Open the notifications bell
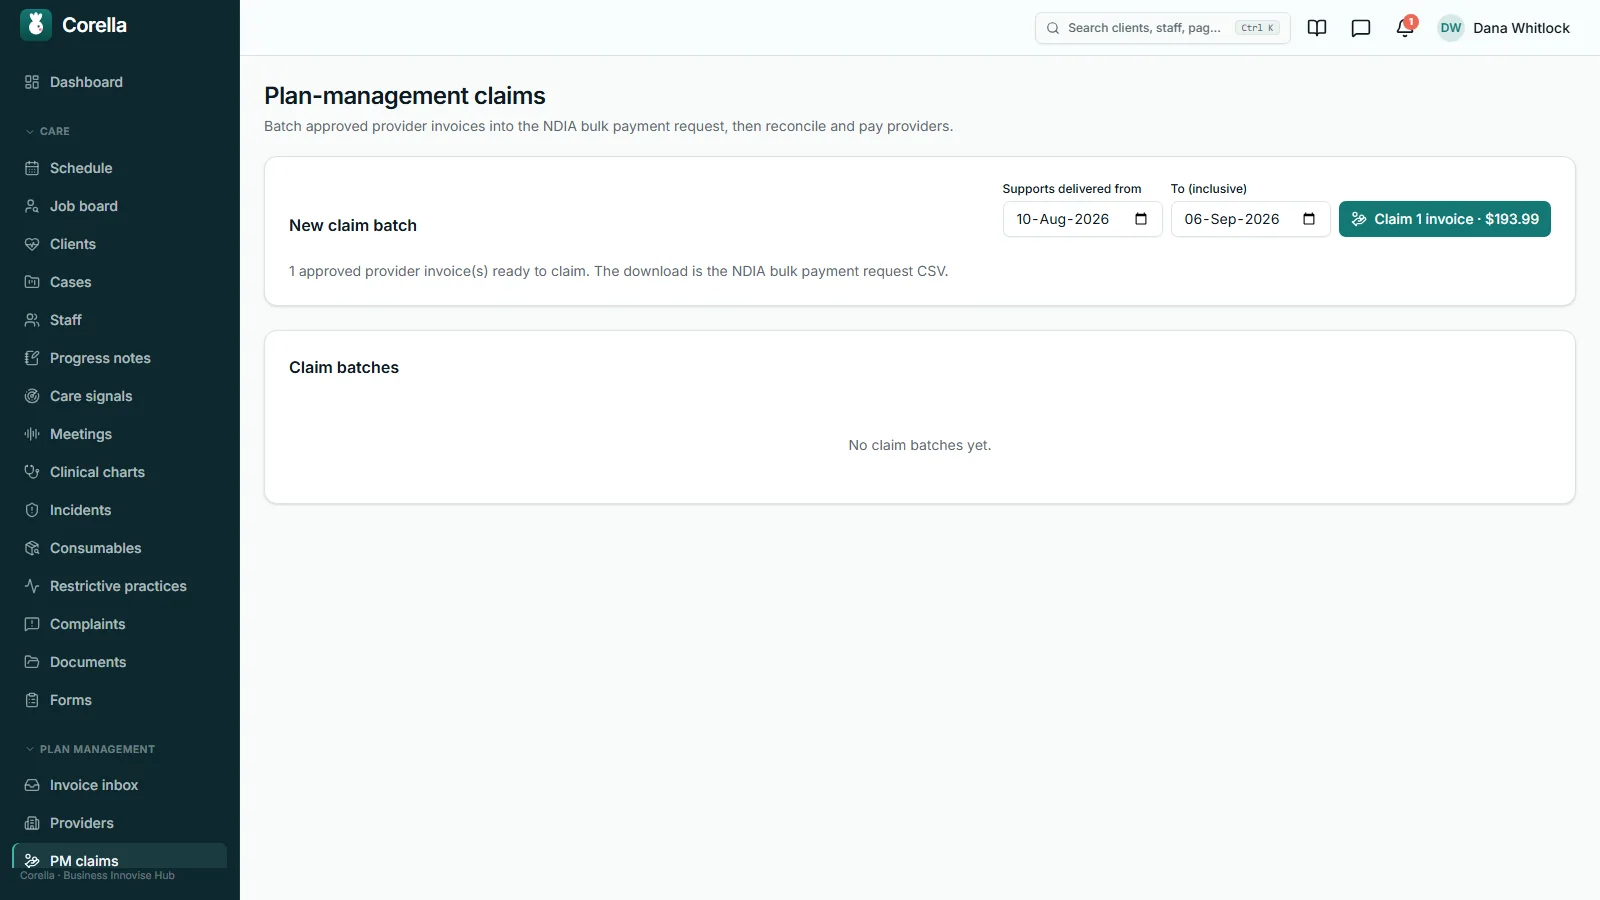 [1405, 28]
